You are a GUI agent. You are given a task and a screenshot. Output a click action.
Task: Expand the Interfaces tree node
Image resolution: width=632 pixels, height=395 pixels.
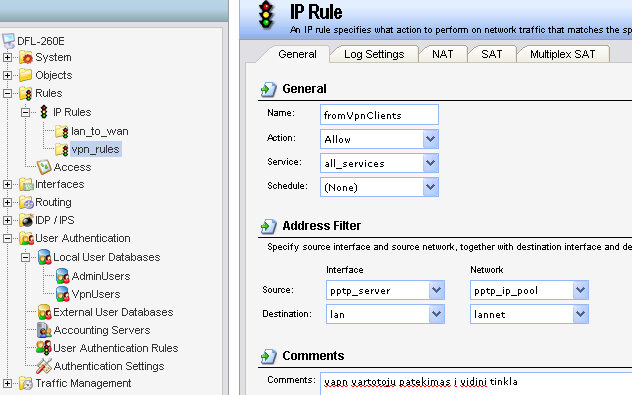[7, 185]
